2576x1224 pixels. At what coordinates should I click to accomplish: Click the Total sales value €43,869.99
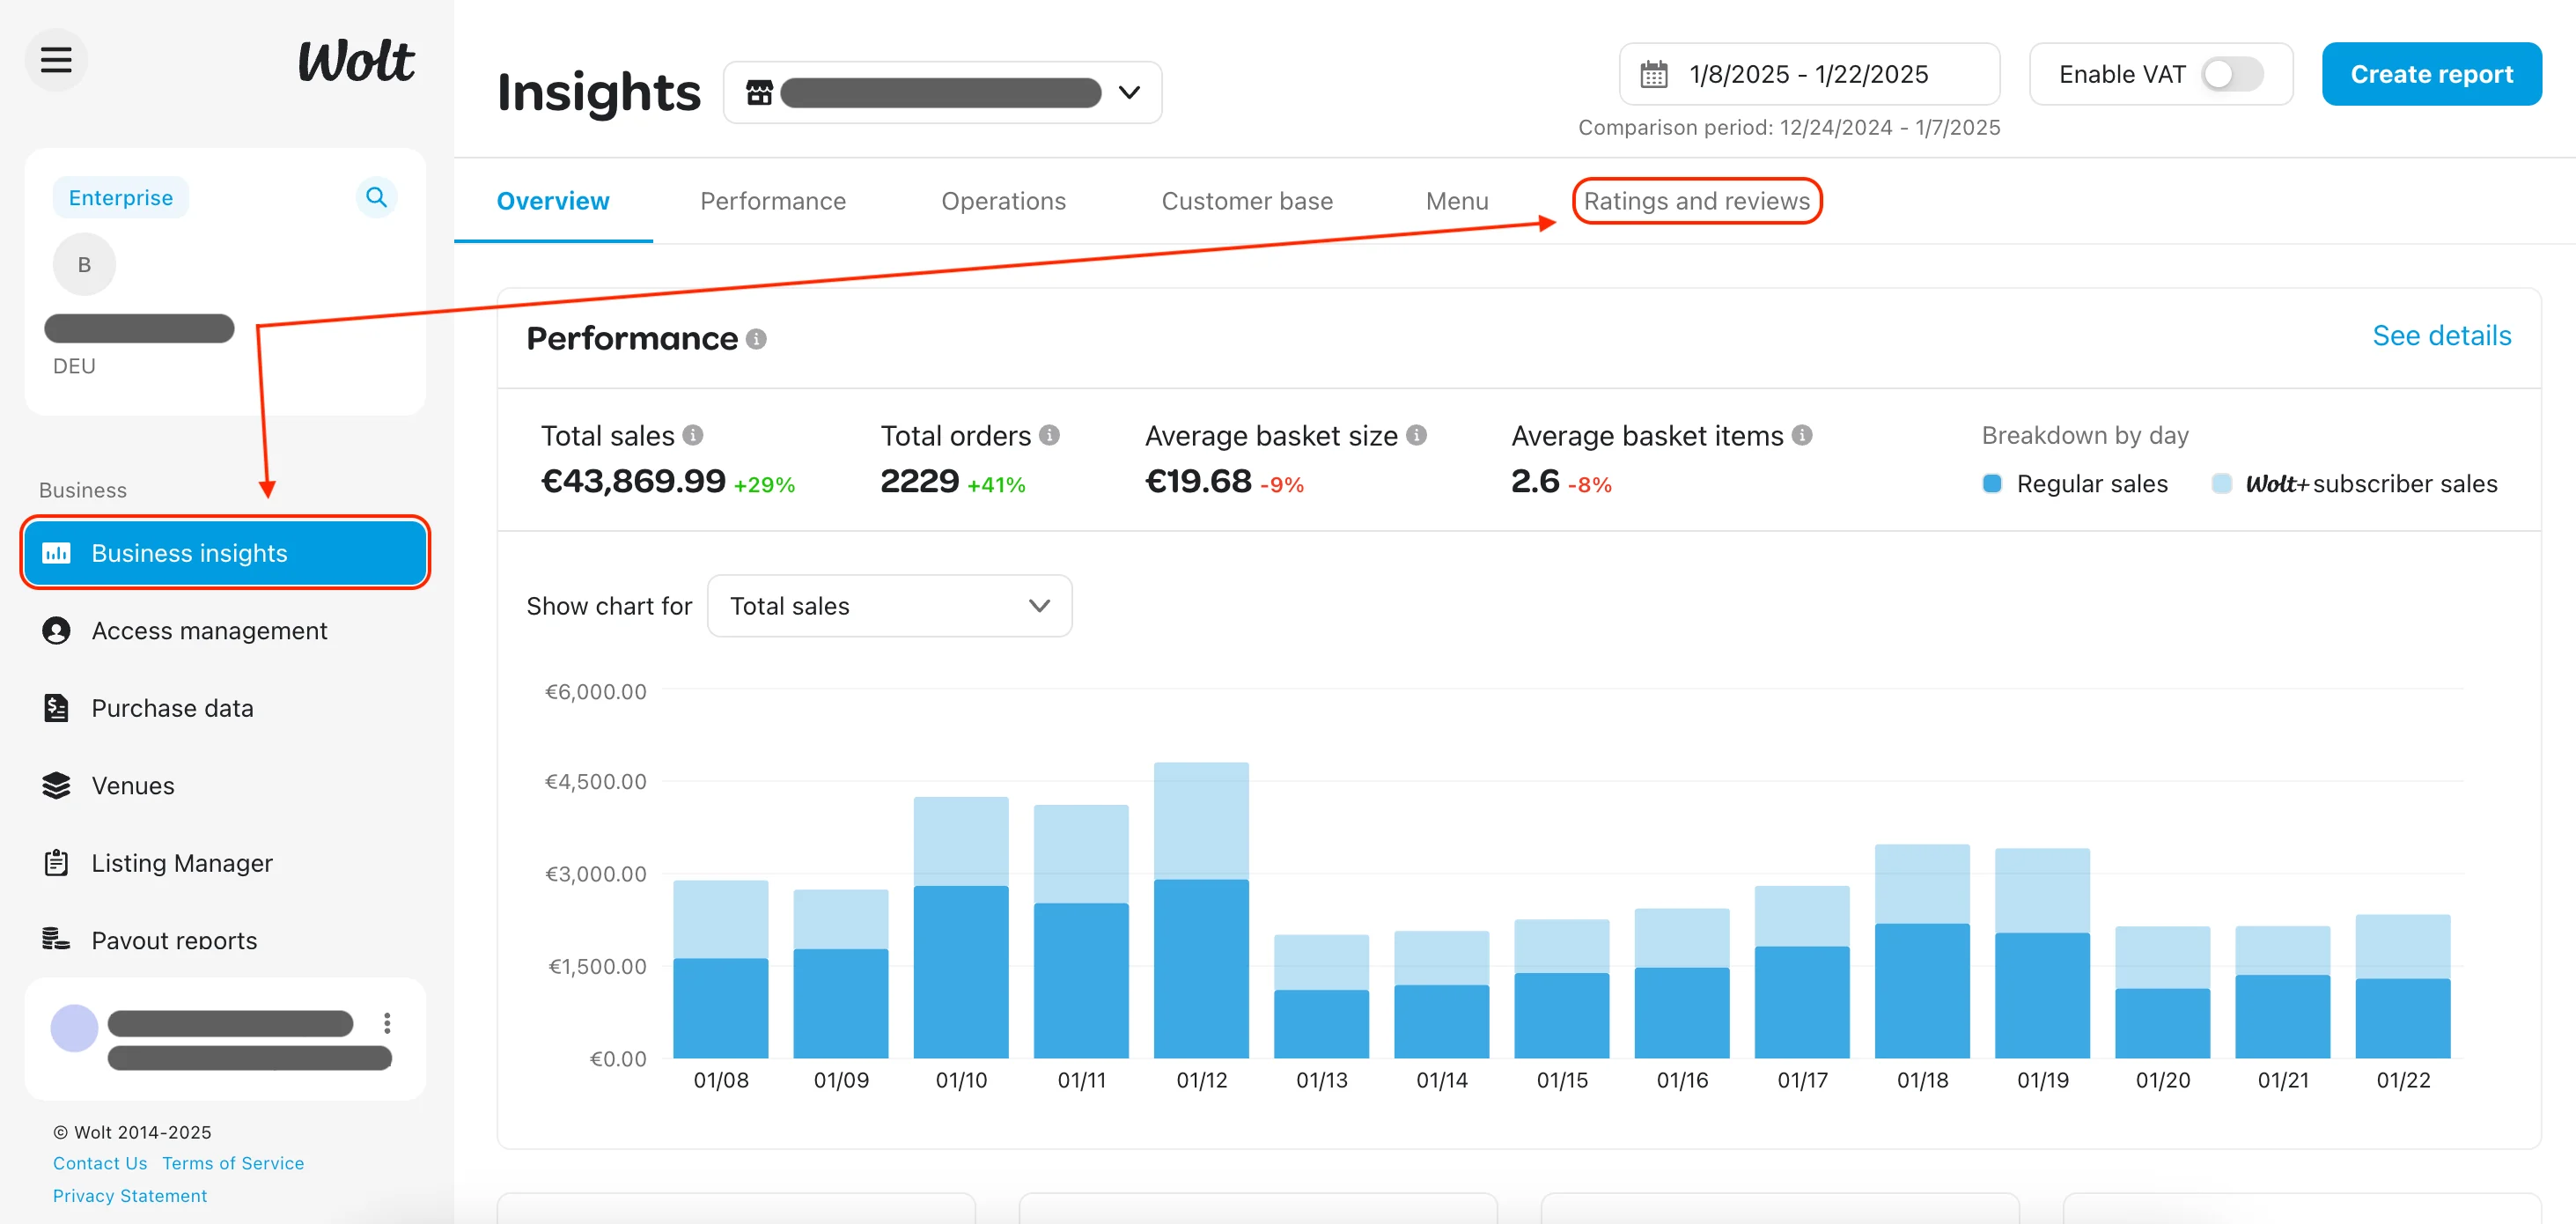click(633, 482)
